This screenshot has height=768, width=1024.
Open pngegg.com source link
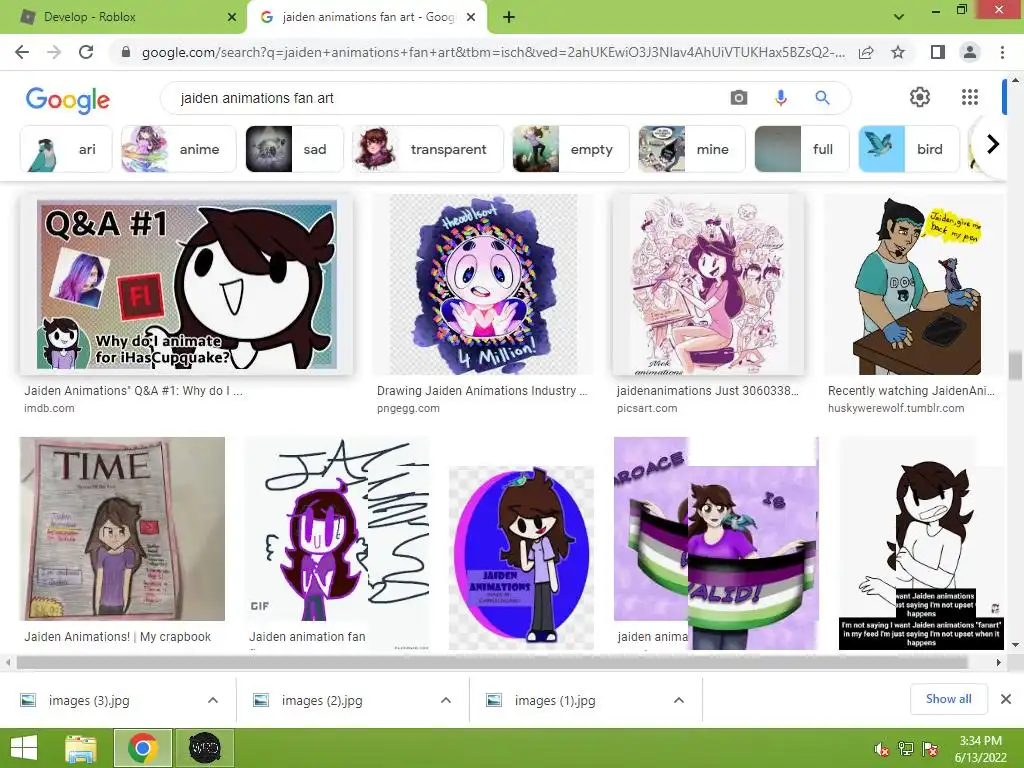408,408
